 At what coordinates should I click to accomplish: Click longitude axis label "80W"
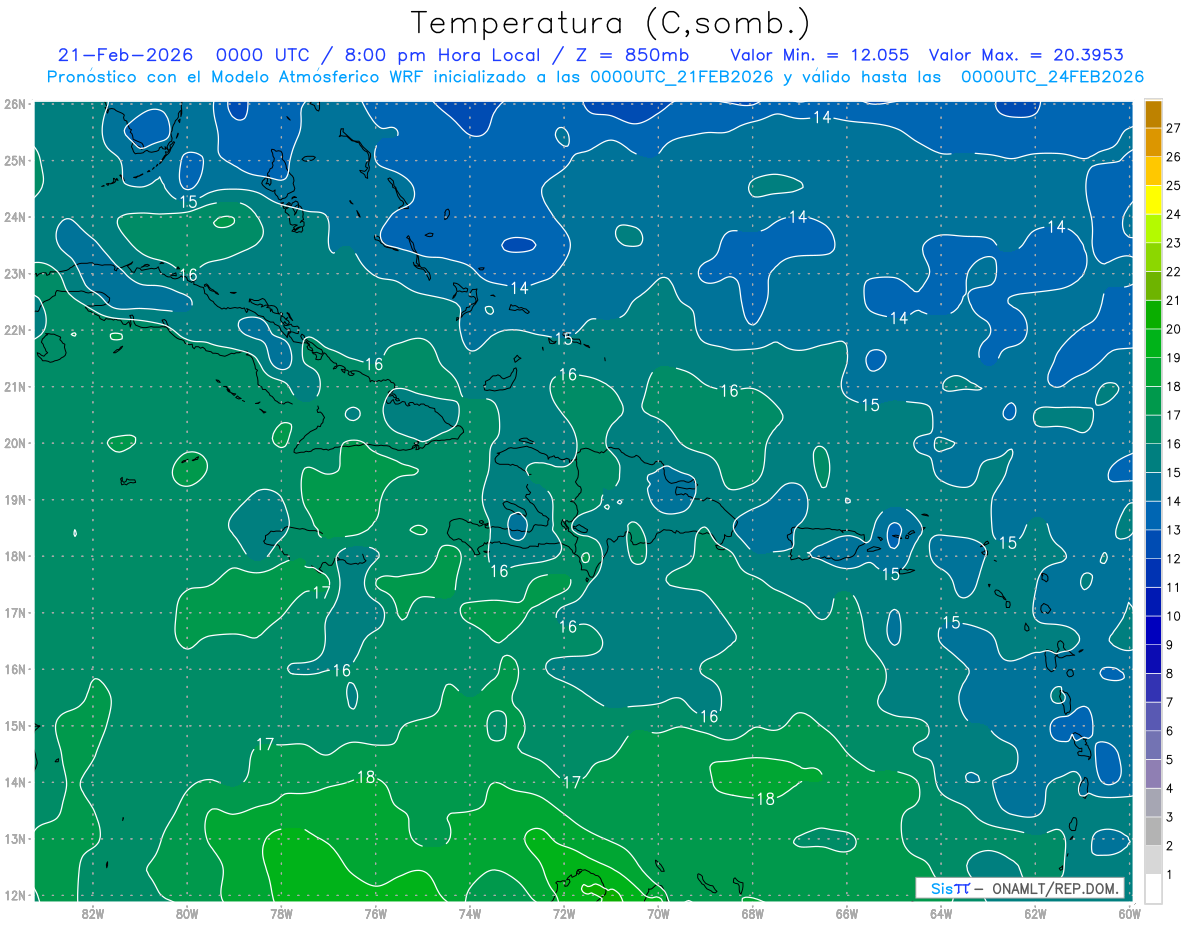tap(187, 913)
